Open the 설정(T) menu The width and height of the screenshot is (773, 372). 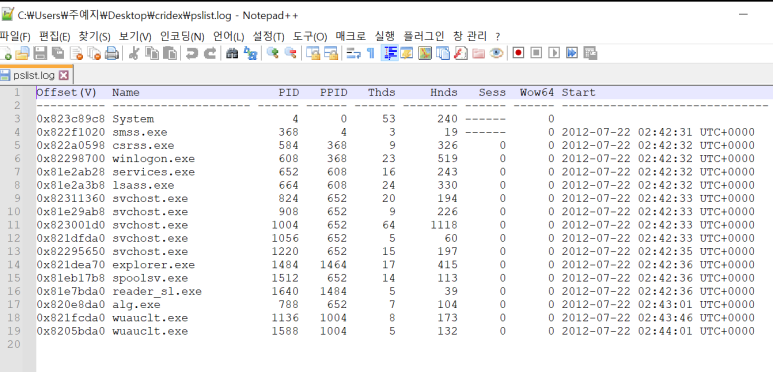[x=269, y=36]
